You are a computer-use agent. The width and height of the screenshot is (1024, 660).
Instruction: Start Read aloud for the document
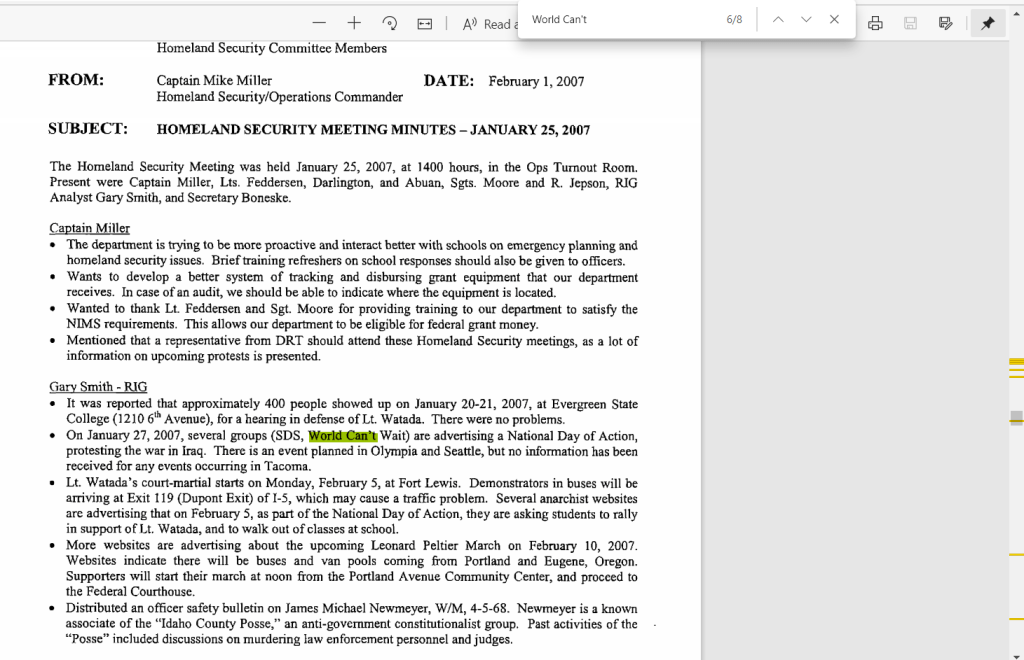click(489, 24)
